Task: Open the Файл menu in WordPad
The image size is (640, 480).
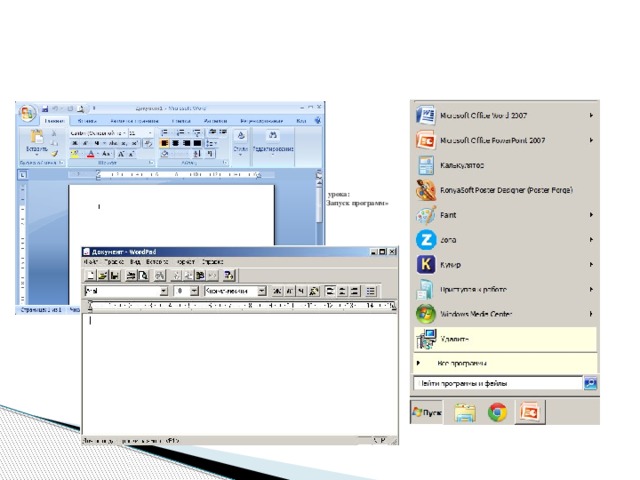Action: 91,262
